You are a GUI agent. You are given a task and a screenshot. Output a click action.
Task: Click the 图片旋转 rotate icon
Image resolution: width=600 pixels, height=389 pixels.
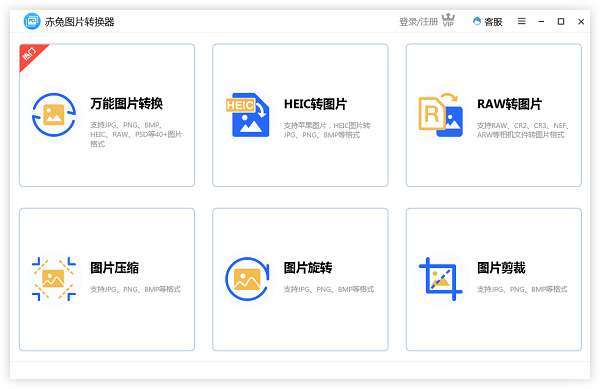coord(247,279)
